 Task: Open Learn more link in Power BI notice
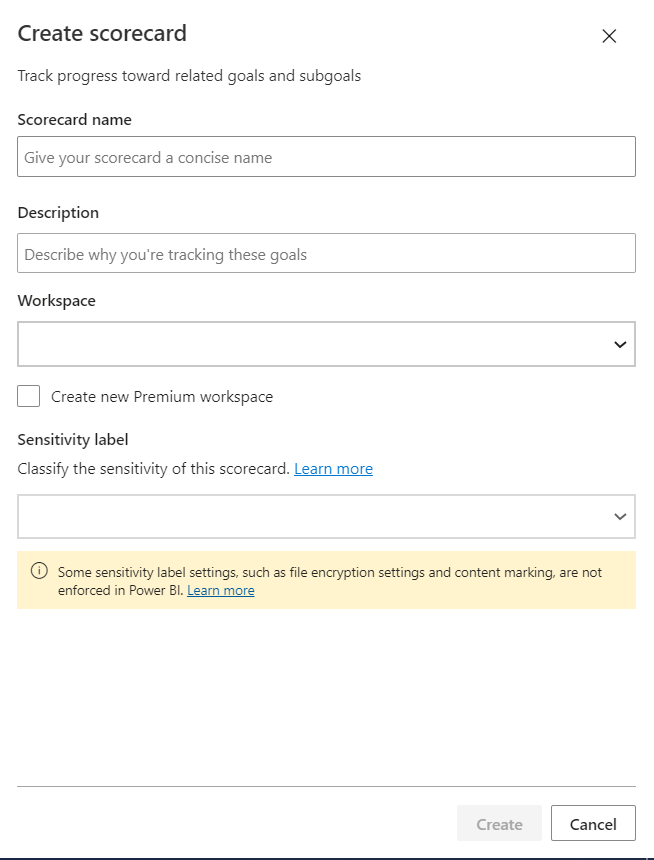221,591
